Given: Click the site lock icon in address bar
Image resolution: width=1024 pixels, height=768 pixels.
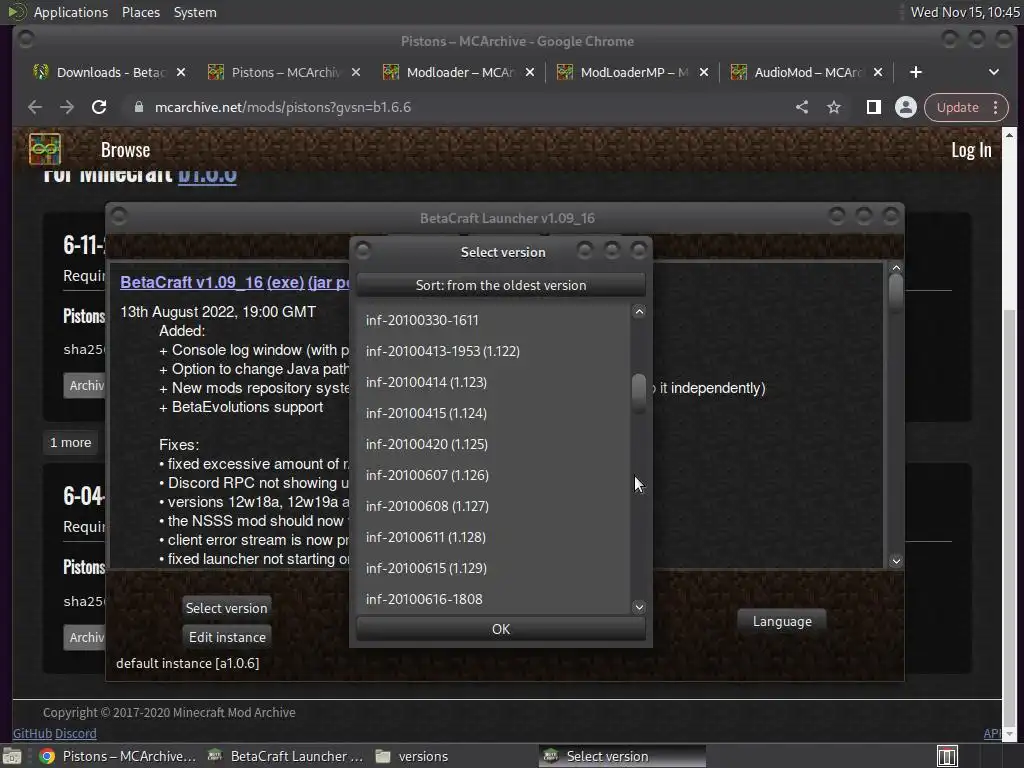Looking at the screenshot, I should tap(138, 107).
